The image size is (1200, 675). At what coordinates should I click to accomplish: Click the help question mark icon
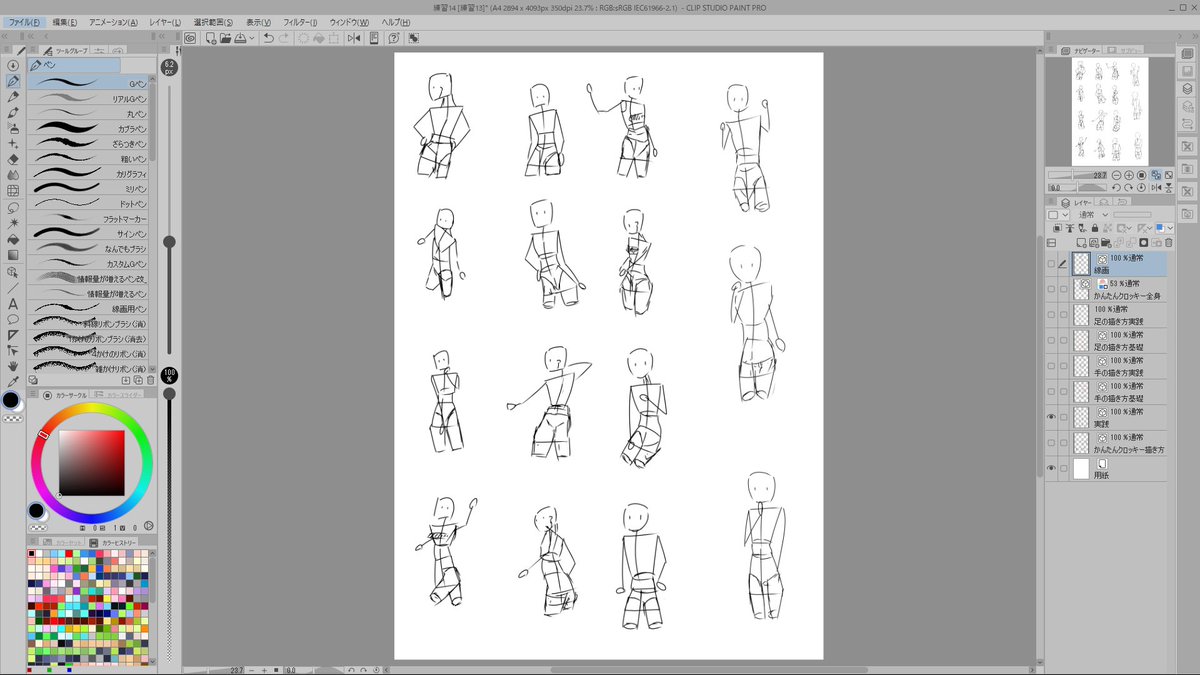[394, 38]
